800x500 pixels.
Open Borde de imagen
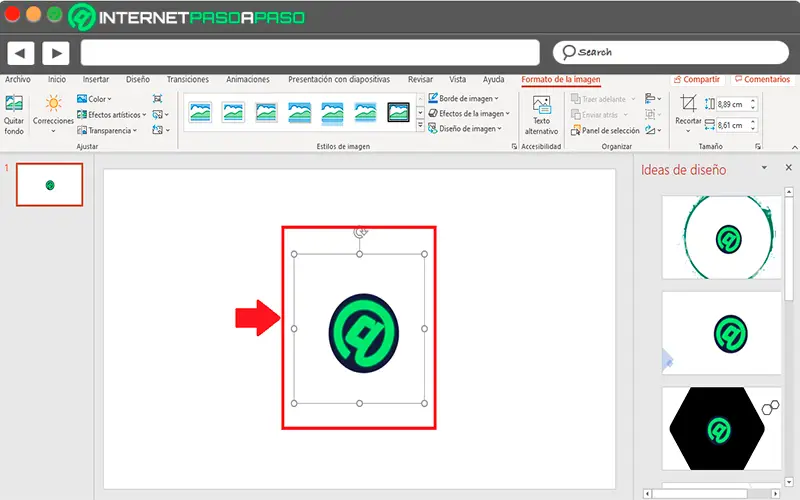463,98
